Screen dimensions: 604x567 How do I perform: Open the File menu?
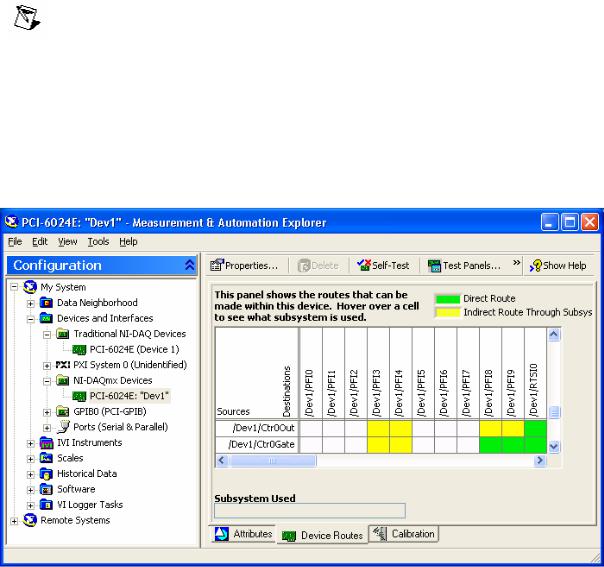[x=15, y=242]
